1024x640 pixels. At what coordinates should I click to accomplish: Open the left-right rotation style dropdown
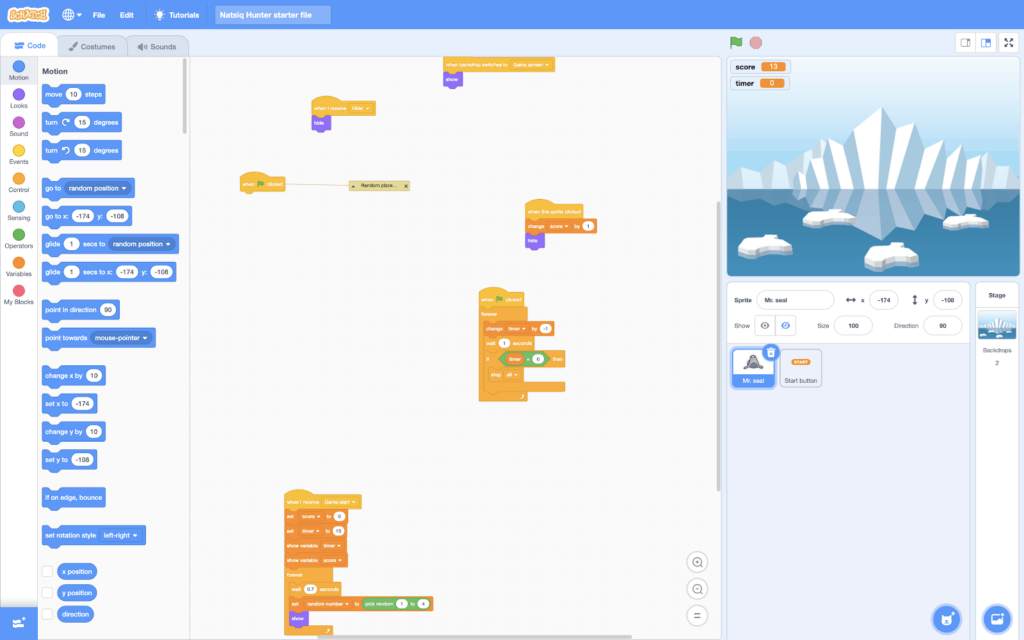121,536
